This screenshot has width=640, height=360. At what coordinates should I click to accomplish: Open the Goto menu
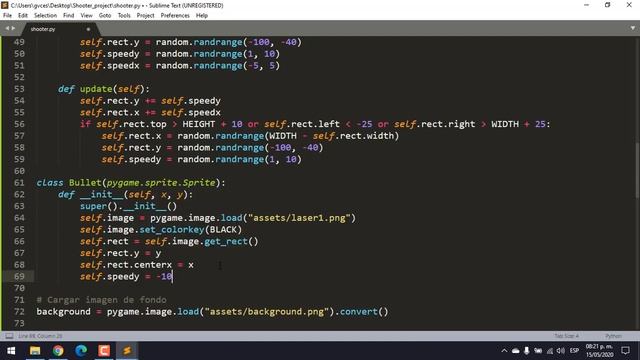point(105,16)
